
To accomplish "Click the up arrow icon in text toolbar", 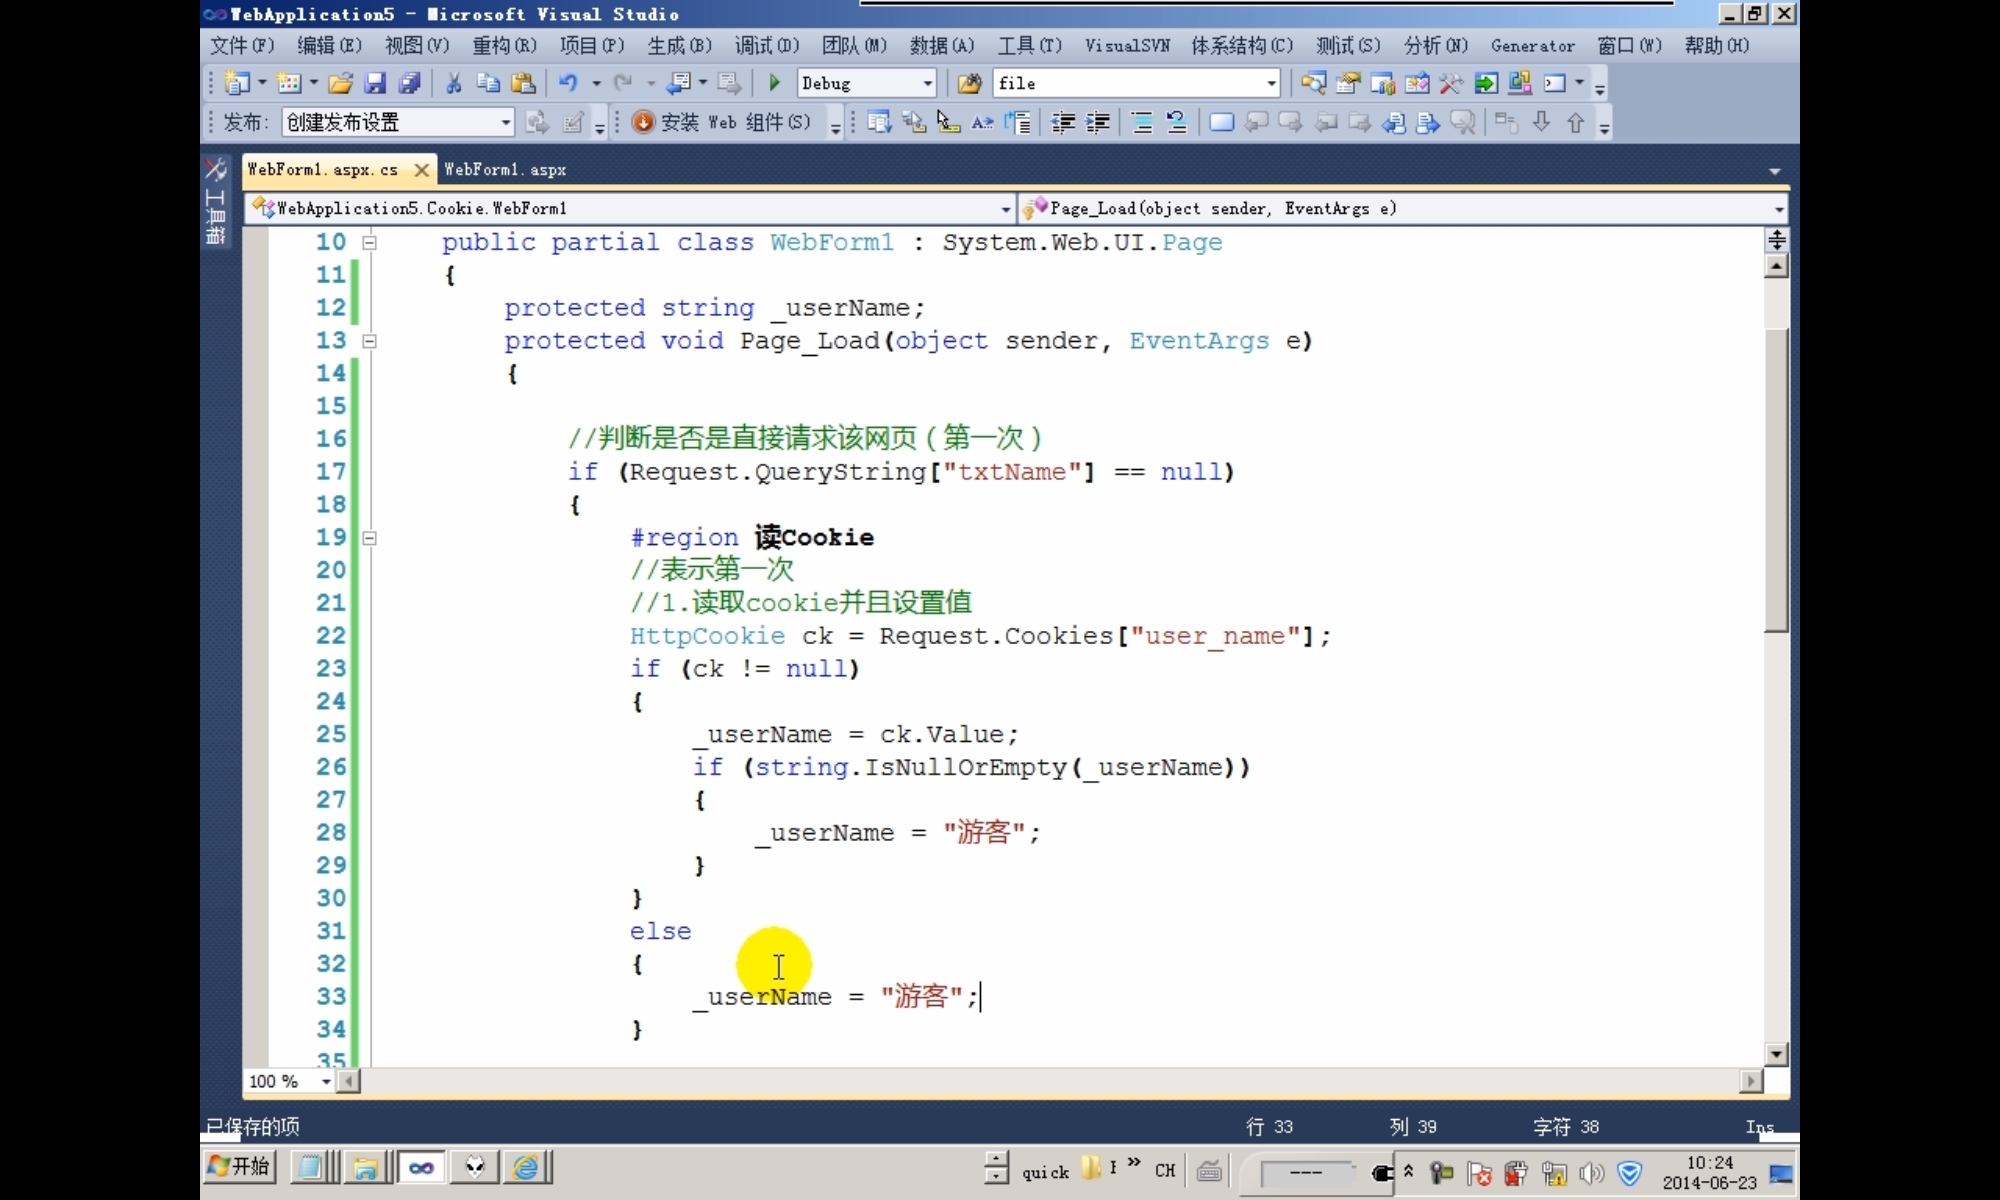I will point(1576,122).
